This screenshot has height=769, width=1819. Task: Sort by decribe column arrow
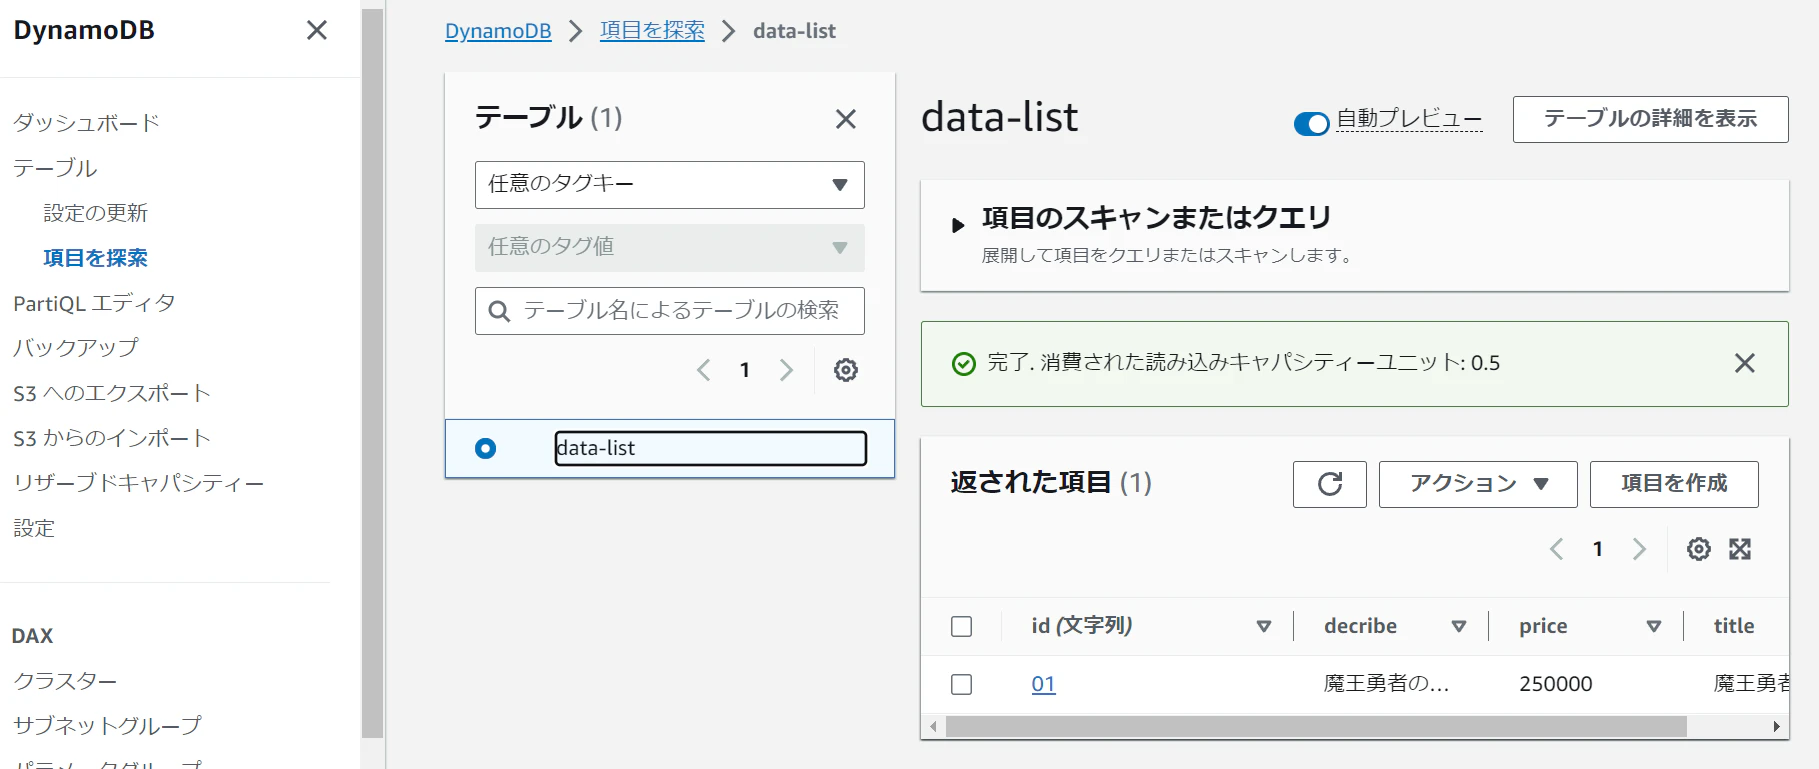pos(1459,626)
